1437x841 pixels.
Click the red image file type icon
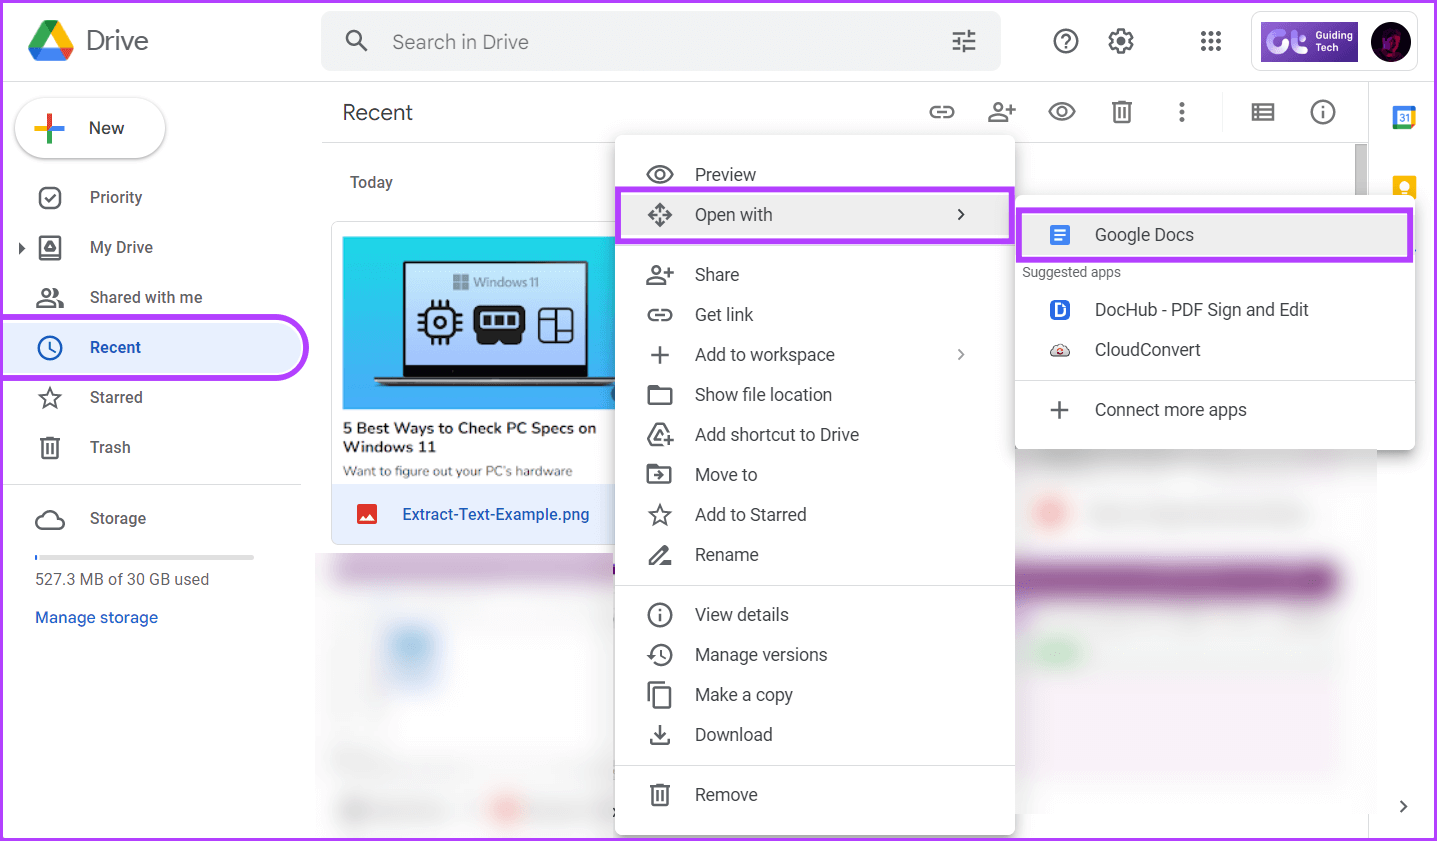click(367, 514)
